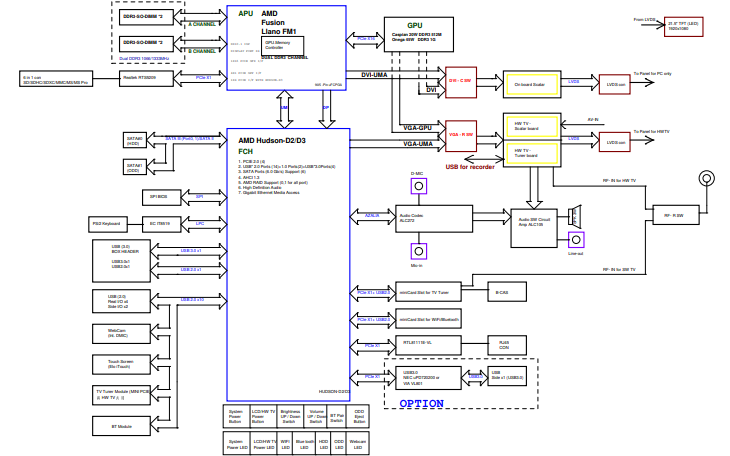The height and width of the screenshot is (456, 730).
Task: Click the red USB for recorder label
Action: (470, 167)
